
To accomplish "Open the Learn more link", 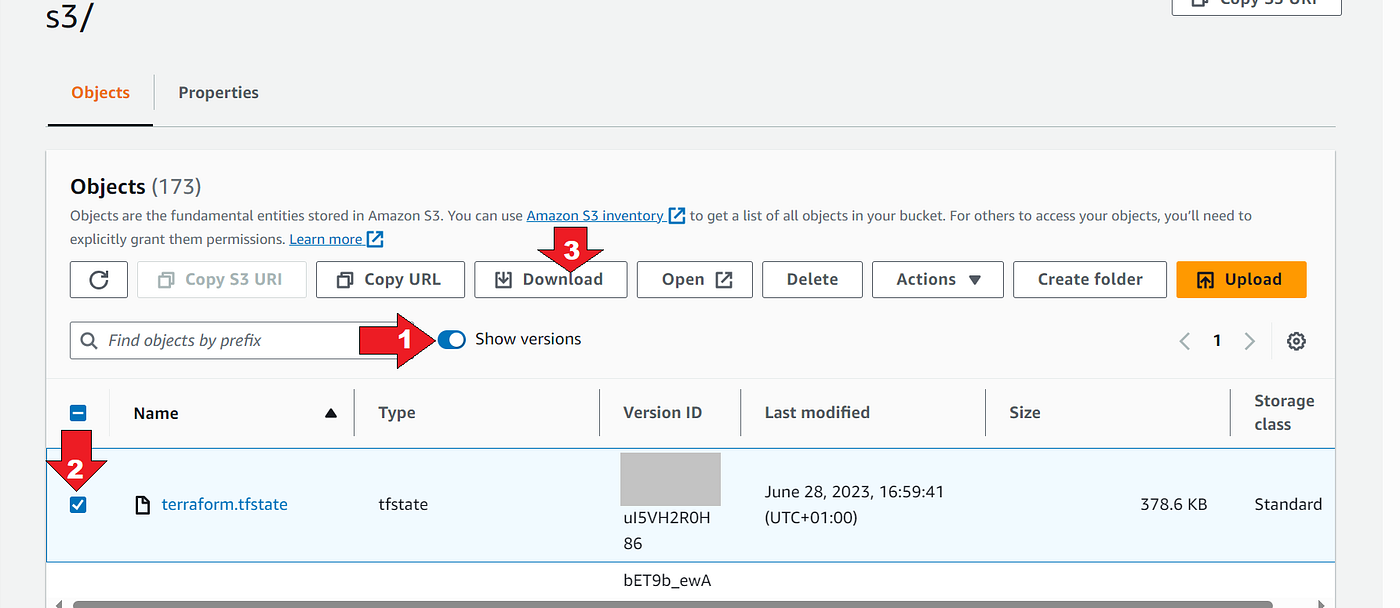I will pos(337,239).
